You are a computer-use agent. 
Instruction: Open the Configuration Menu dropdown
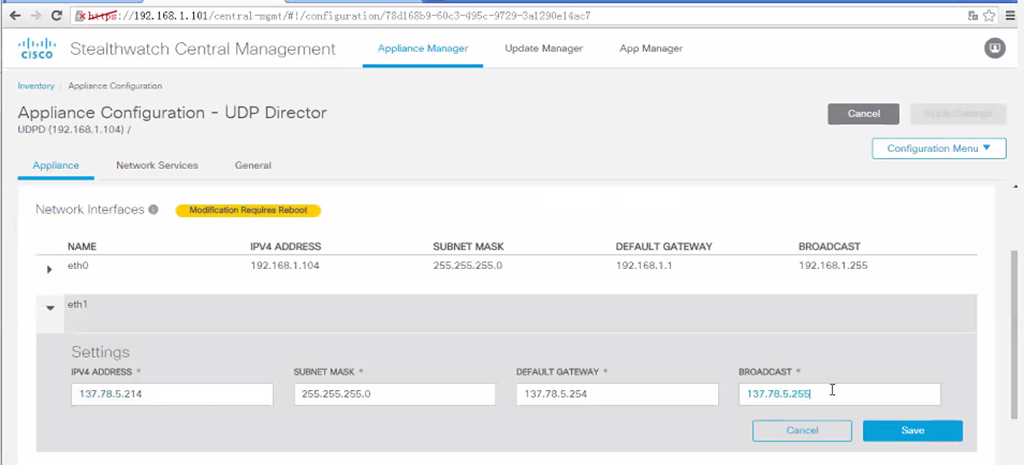pos(939,148)
